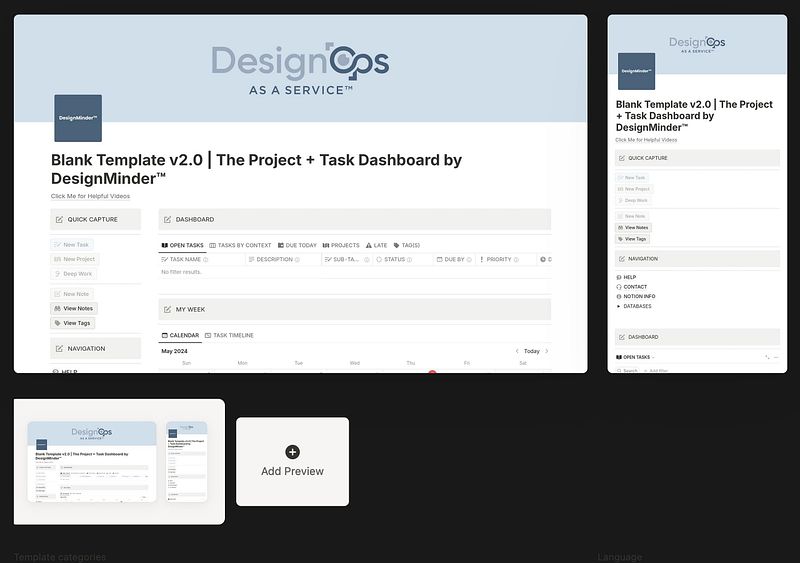Viewport: 800px width, 563px height.
Task: Click the DesignMinder square icon in mobile preview
Action: [636, 71]
